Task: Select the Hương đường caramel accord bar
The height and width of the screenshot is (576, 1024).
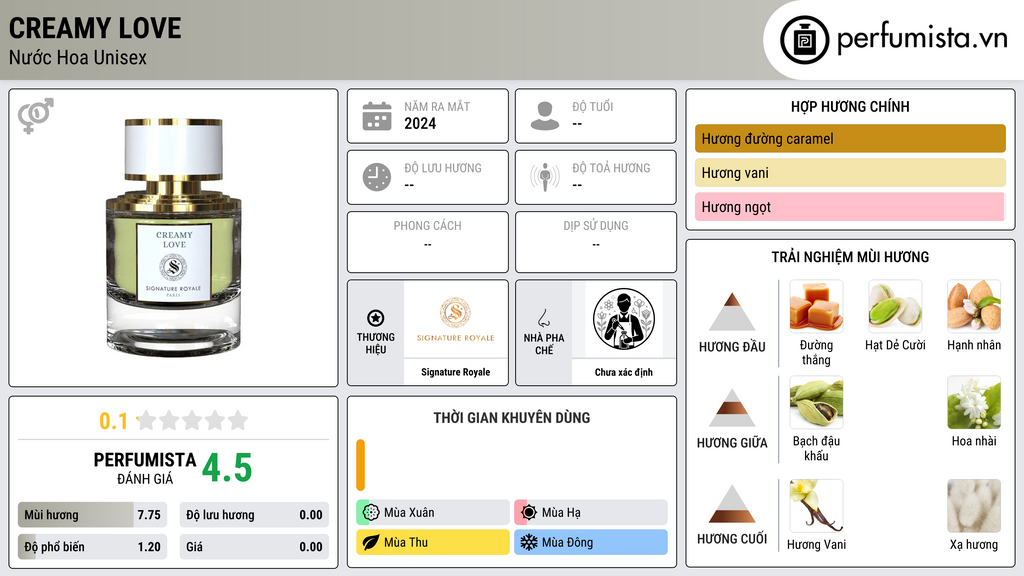Action: pos(850,138)
